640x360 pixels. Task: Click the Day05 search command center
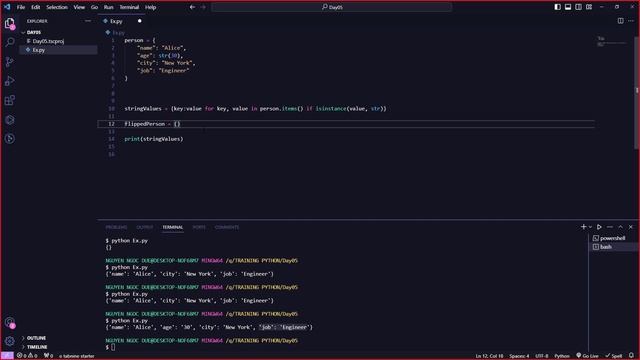332,7
